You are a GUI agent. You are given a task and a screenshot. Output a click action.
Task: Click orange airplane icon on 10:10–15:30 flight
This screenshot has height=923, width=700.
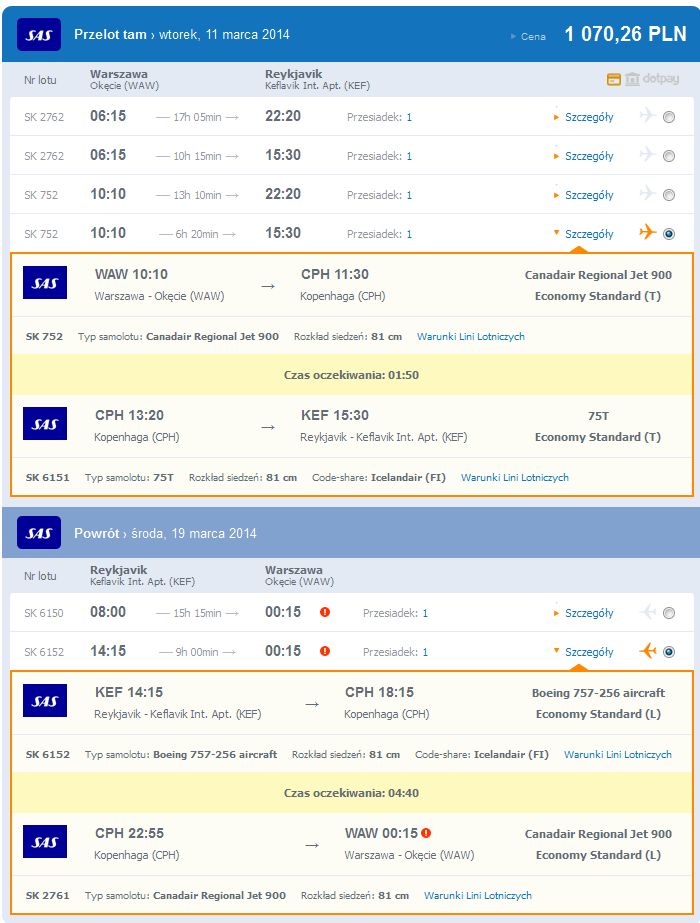coord(648,232)
